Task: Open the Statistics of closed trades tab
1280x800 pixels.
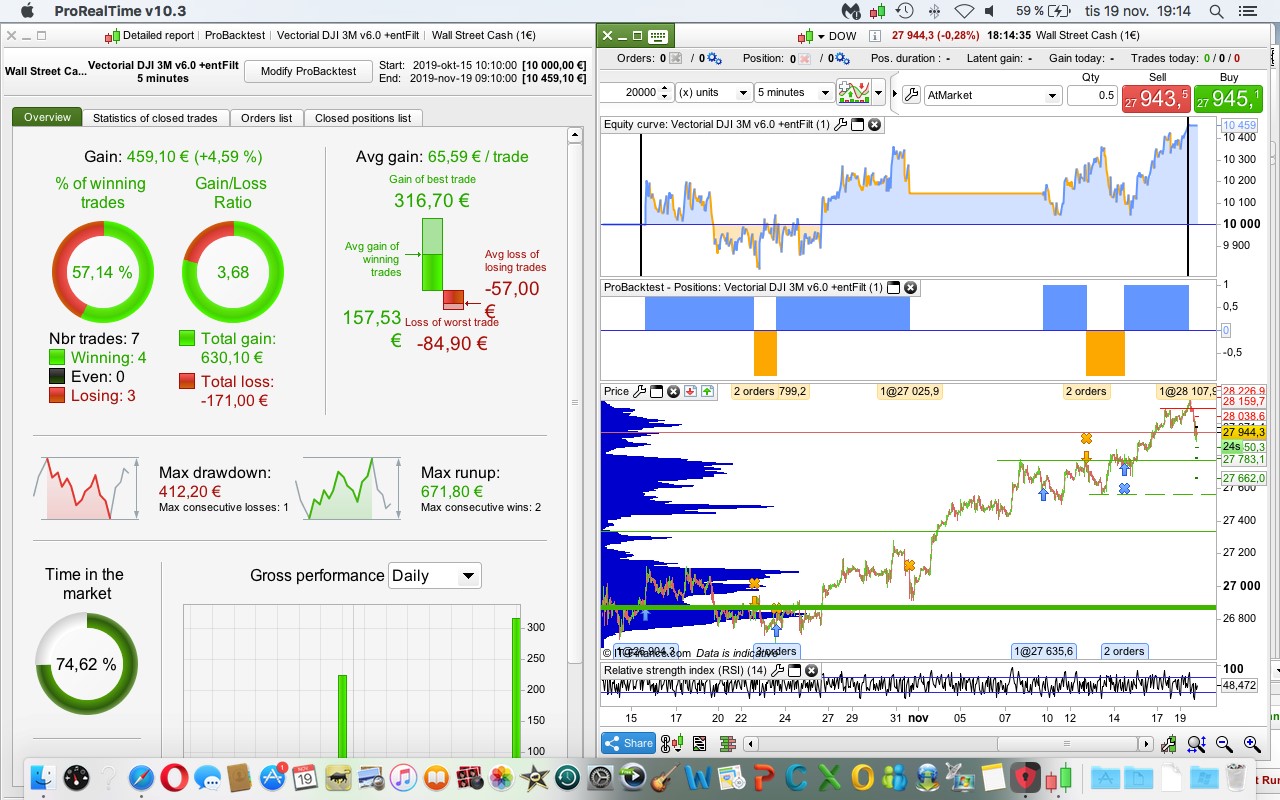Action: [155, 118]
